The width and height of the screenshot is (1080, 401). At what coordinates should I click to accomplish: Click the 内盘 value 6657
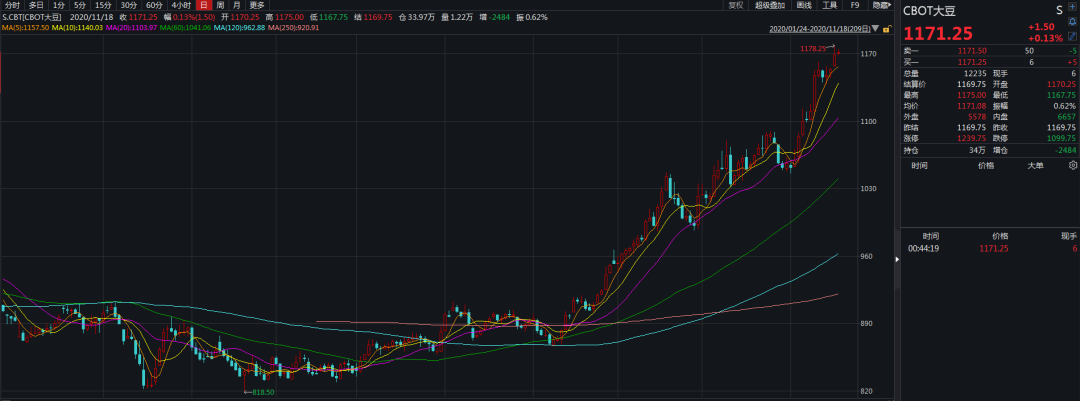click(1067, 116)
